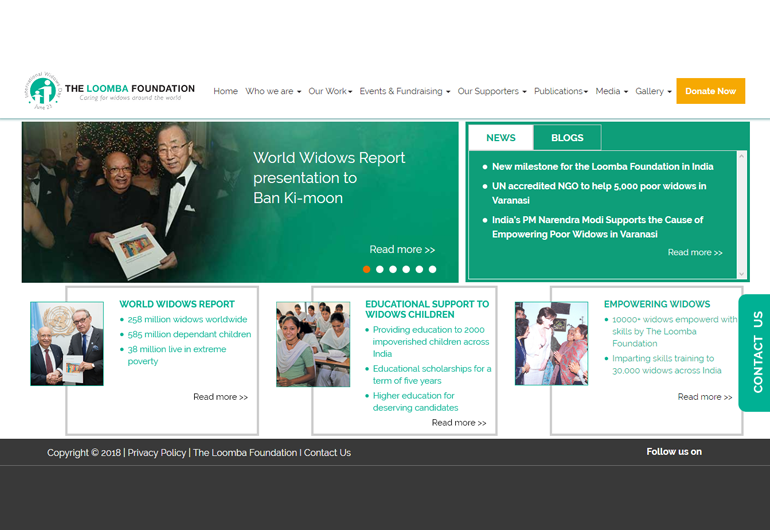Expand the Media dropdown

(x=611, y=91)
